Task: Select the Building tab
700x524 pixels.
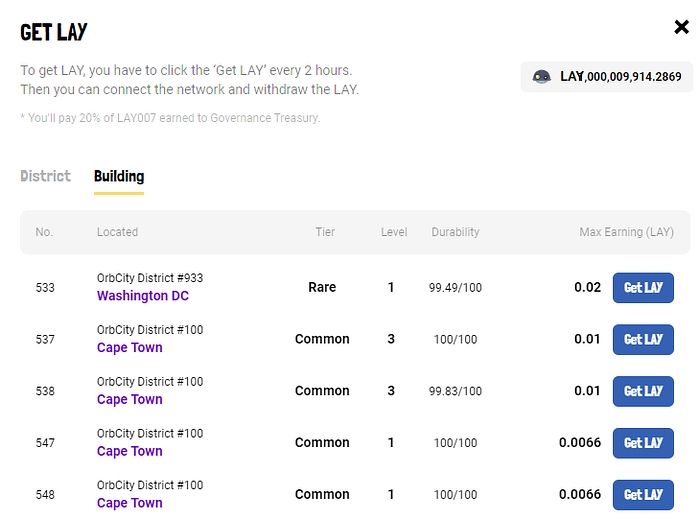Action: click(x=119, y=176)
